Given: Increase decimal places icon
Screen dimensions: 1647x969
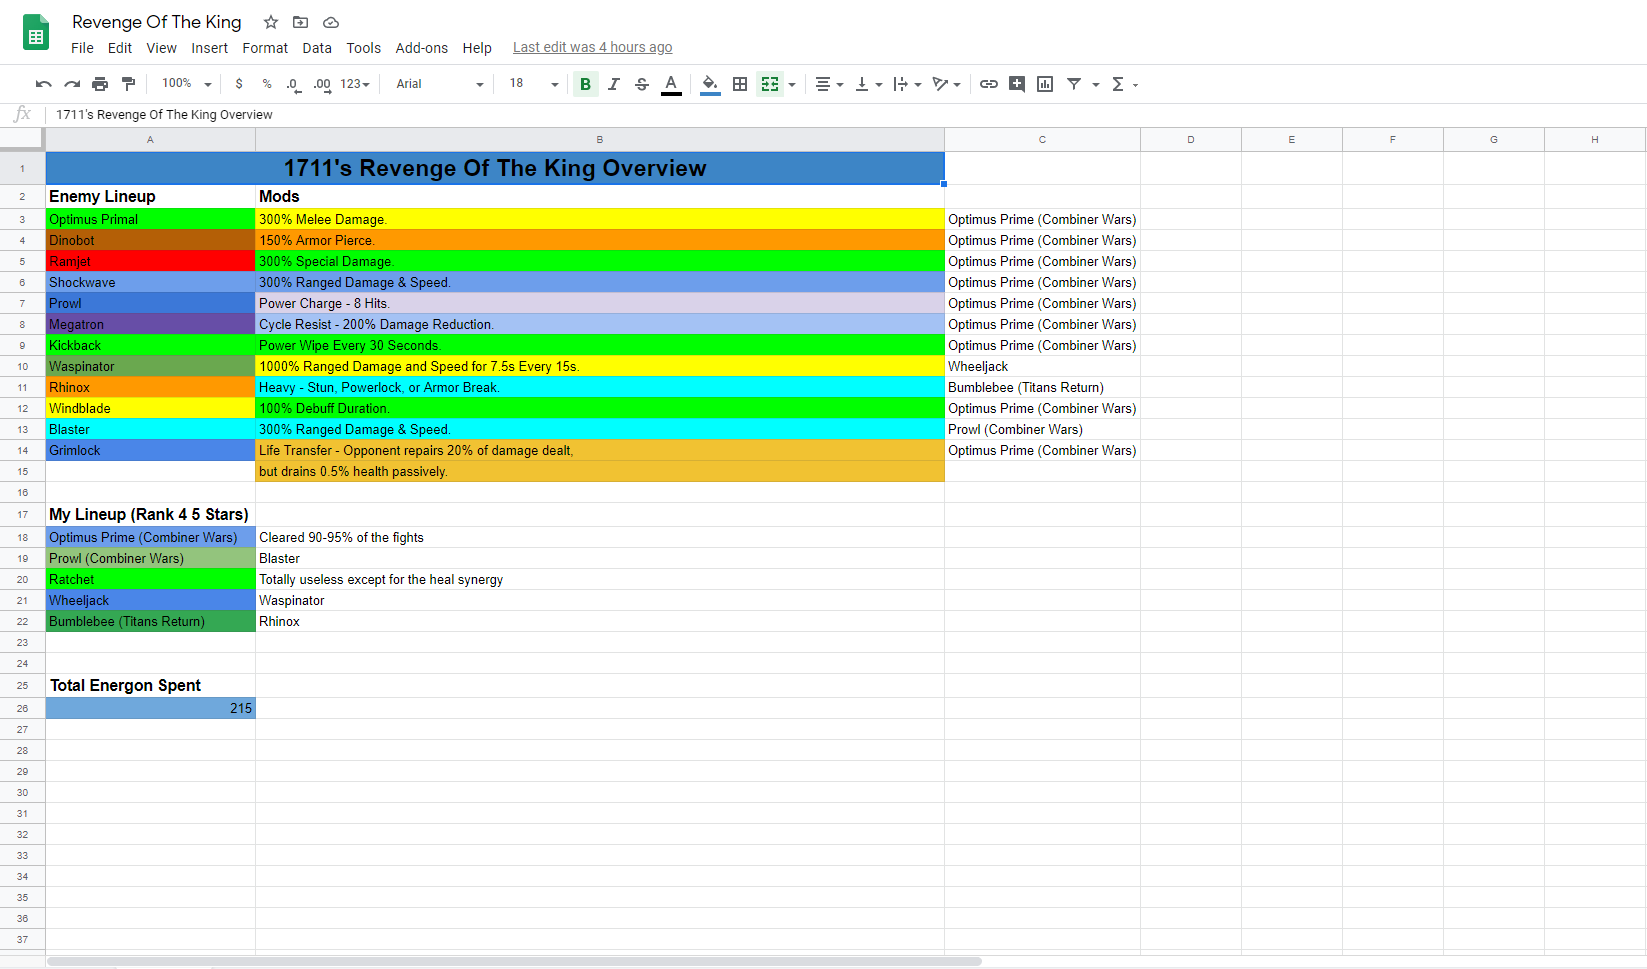Looking at the screenshot, I should pos(322,84).
